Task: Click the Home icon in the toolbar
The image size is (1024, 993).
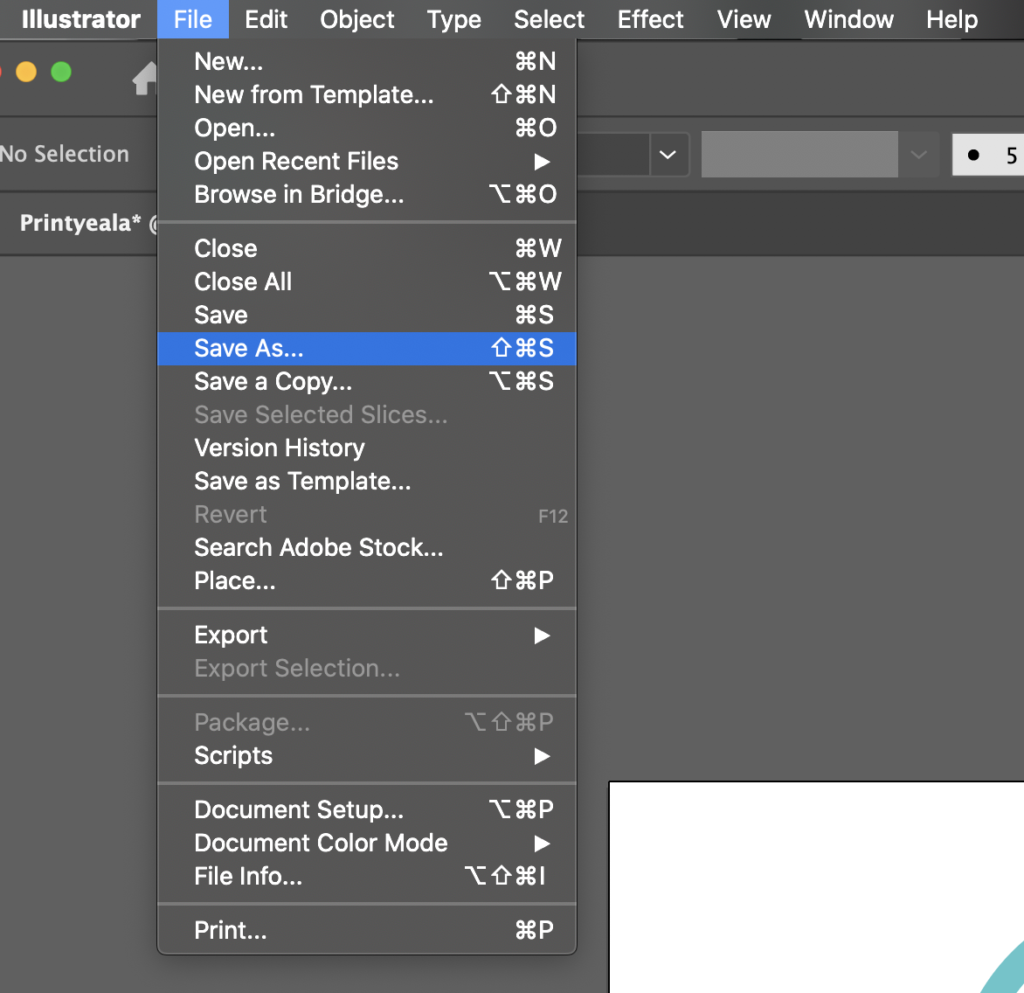Action: [x=146, y=77]
